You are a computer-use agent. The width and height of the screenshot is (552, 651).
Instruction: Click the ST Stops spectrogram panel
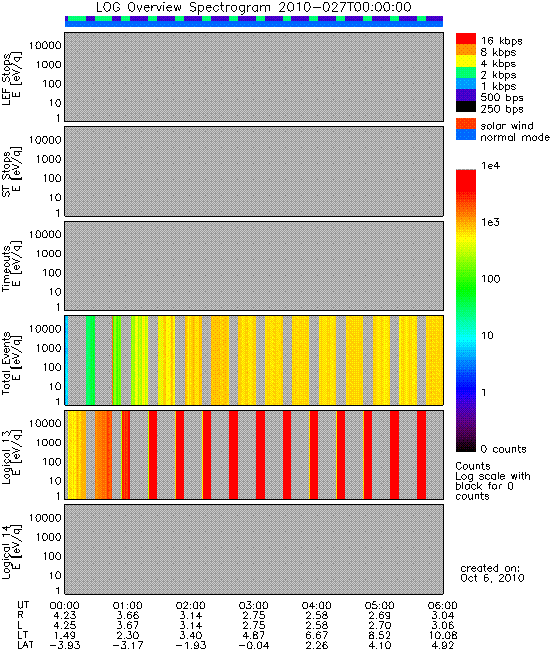tap(254, 171)
